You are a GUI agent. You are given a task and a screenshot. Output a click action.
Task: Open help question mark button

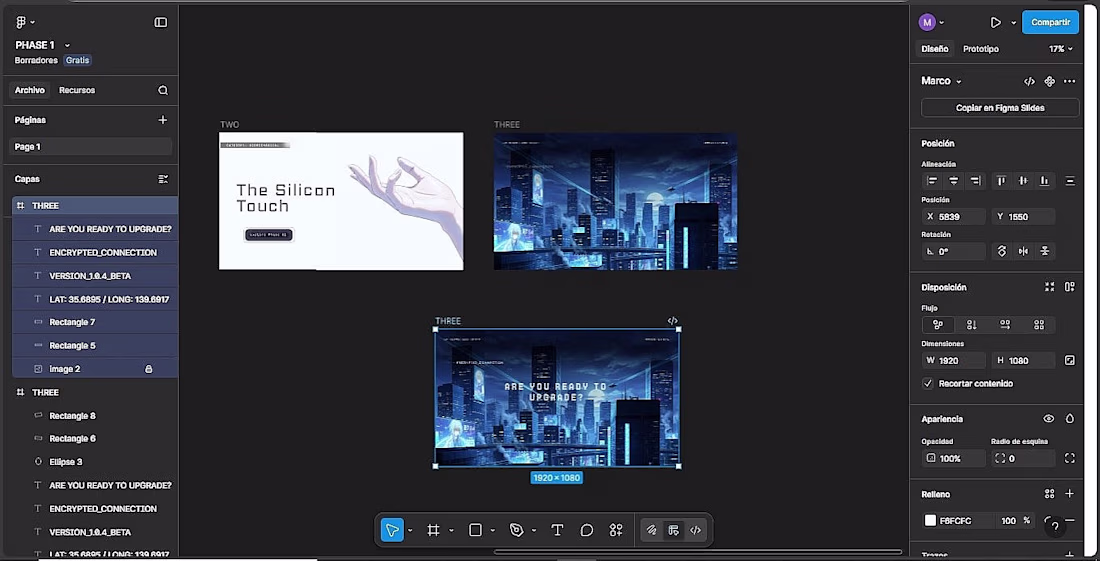pyautogui.click(x=1055, y=526)
